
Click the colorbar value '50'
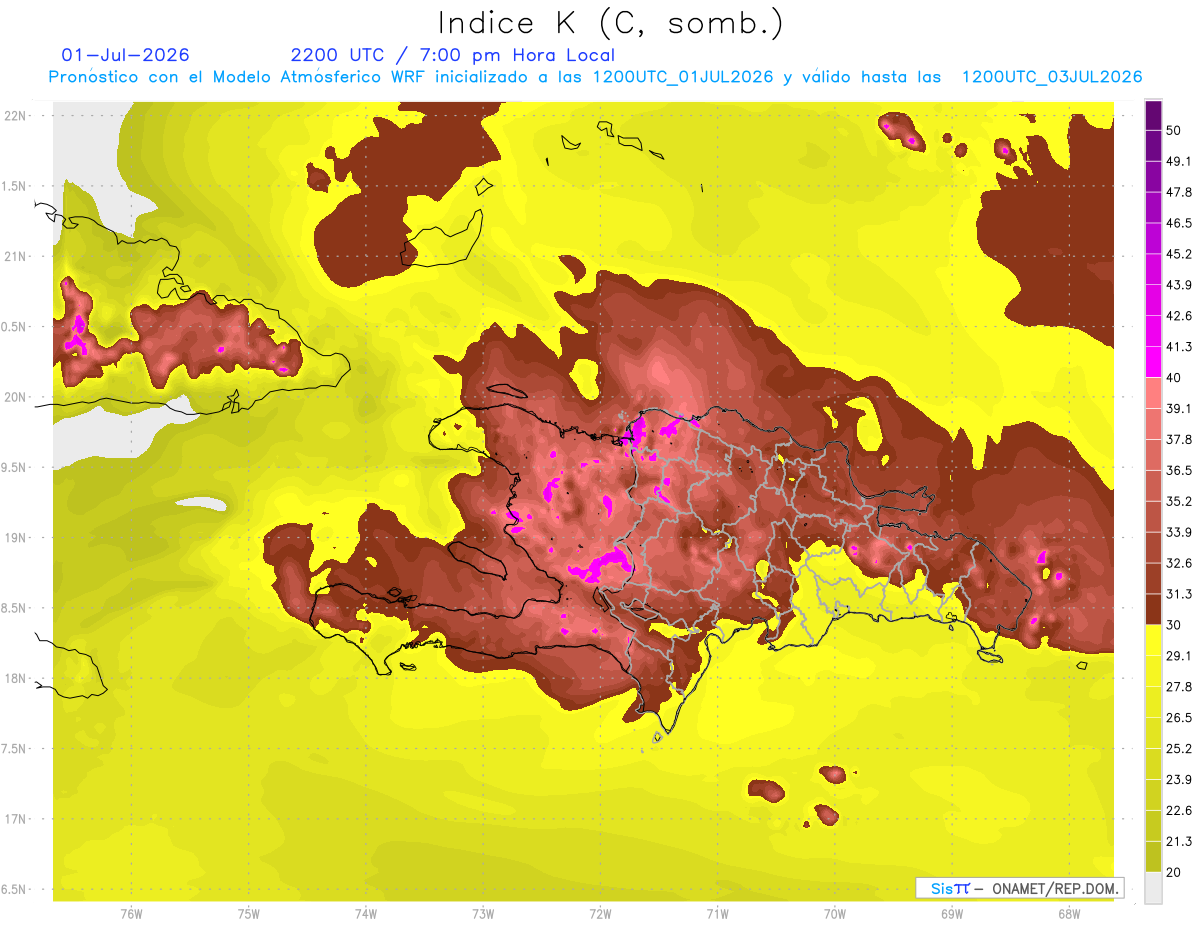pyautogui.click(x=1176, y=131)
